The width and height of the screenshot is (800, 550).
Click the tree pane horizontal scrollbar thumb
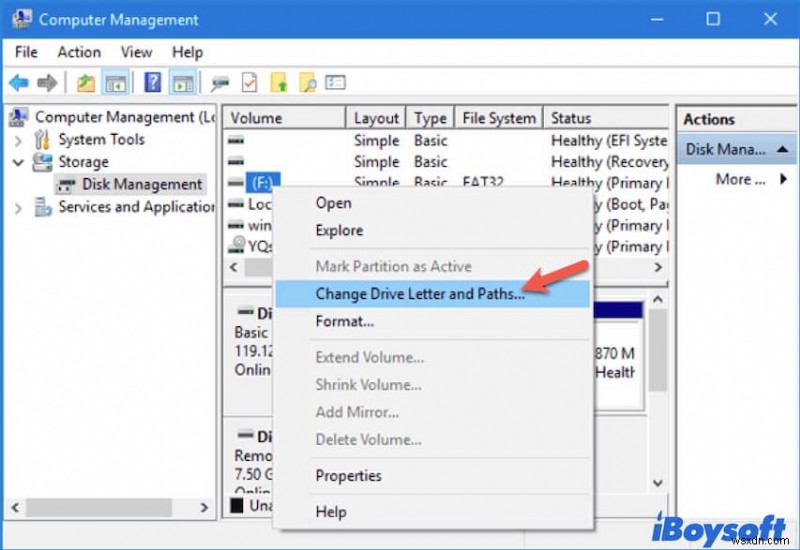[99, 508]
